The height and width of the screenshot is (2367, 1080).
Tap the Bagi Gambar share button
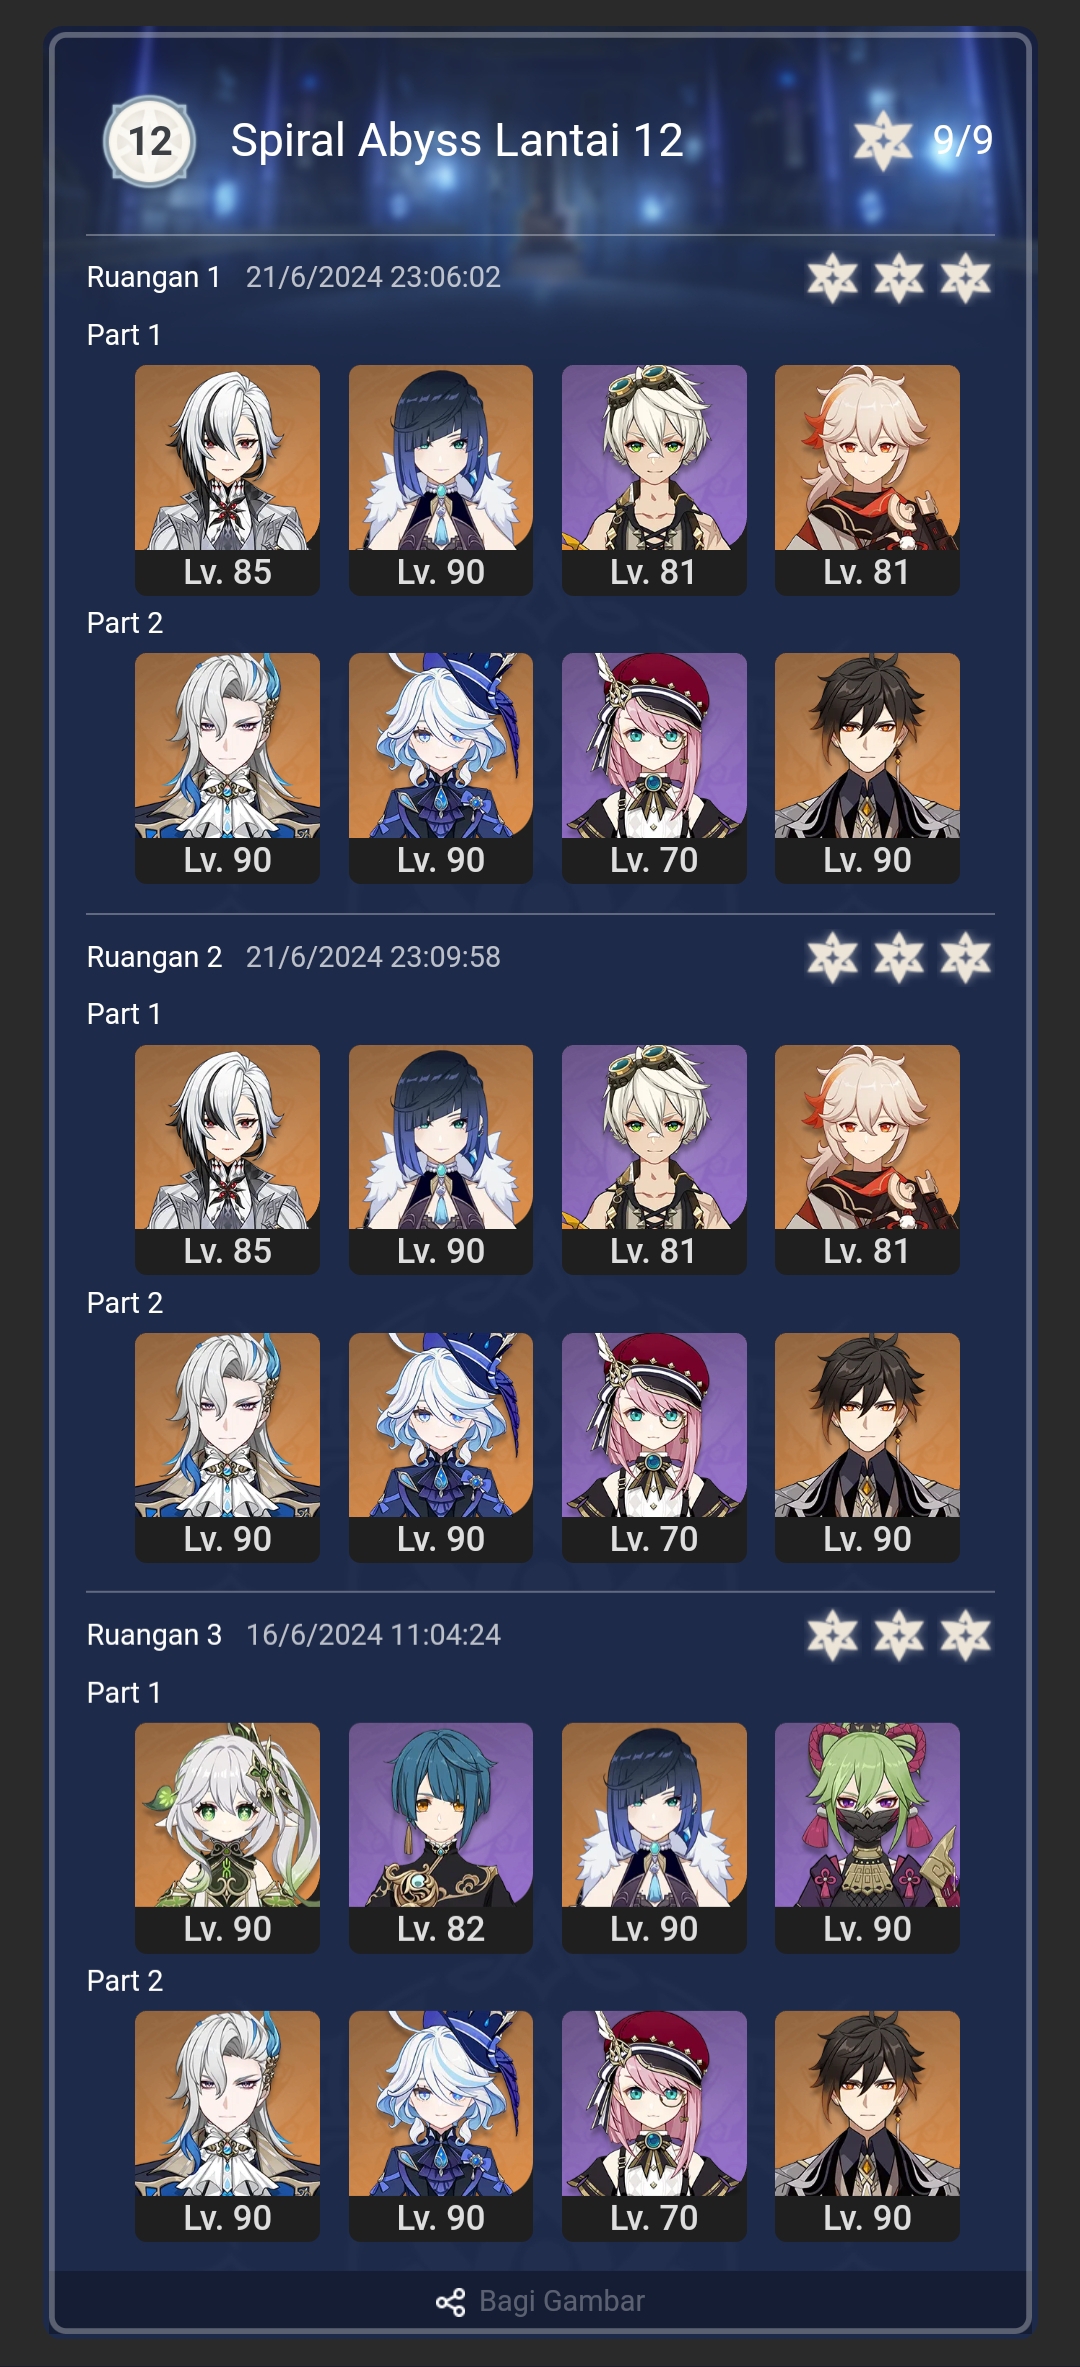pyautogui.click(x=541, y=2301)
